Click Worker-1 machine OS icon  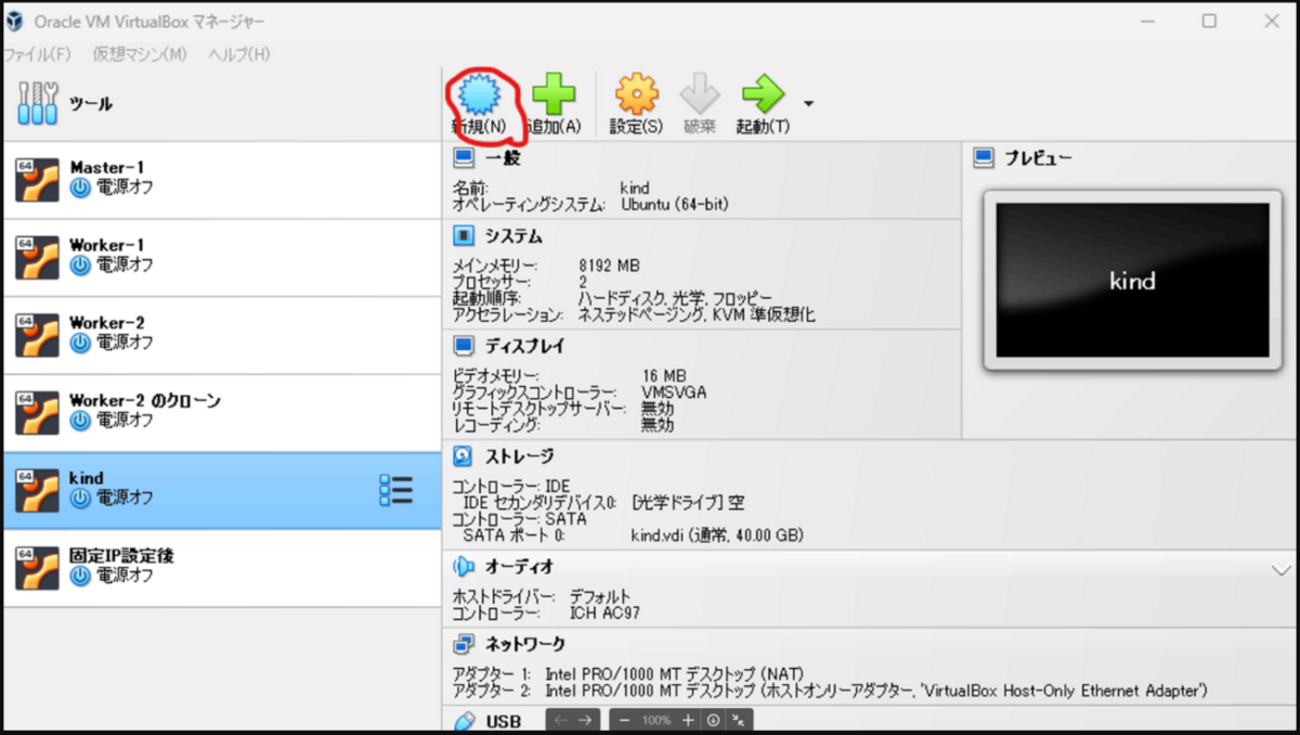[37, 258]
